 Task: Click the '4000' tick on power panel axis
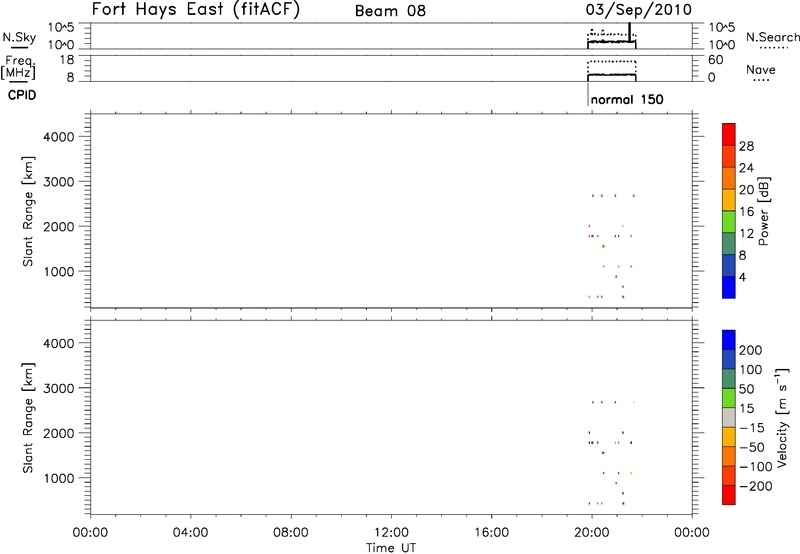point(59,137)
